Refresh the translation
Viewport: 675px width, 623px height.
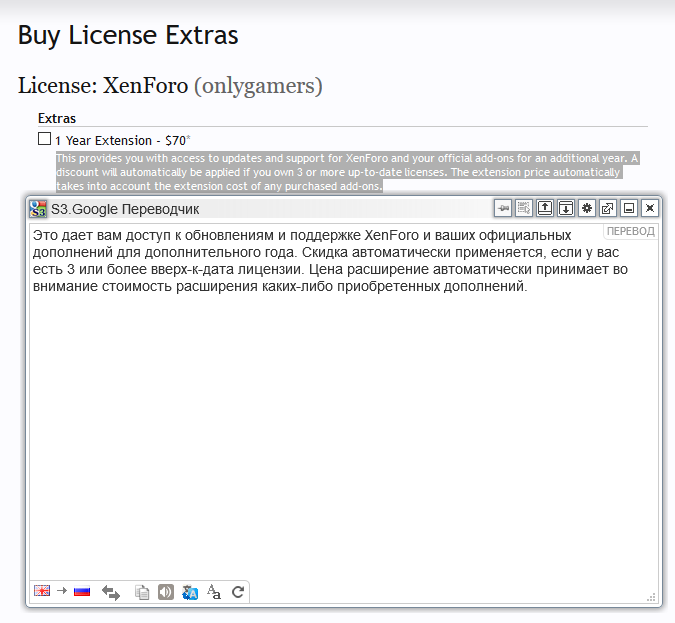238,592
